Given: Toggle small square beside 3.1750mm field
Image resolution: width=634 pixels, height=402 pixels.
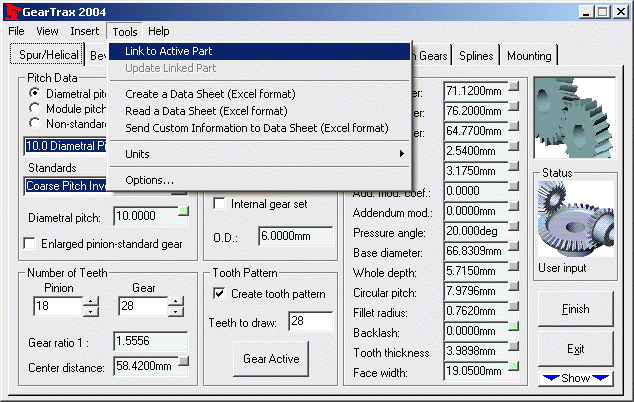Looking at the screenshot, I should click(514, 166).
